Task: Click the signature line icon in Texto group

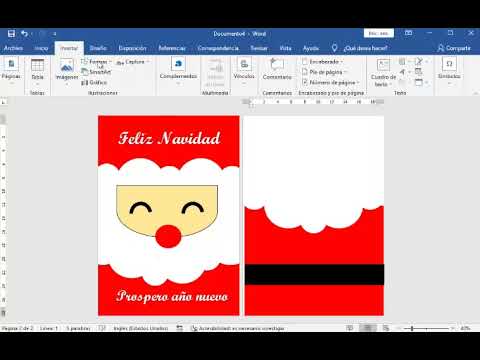Action: 419,61
